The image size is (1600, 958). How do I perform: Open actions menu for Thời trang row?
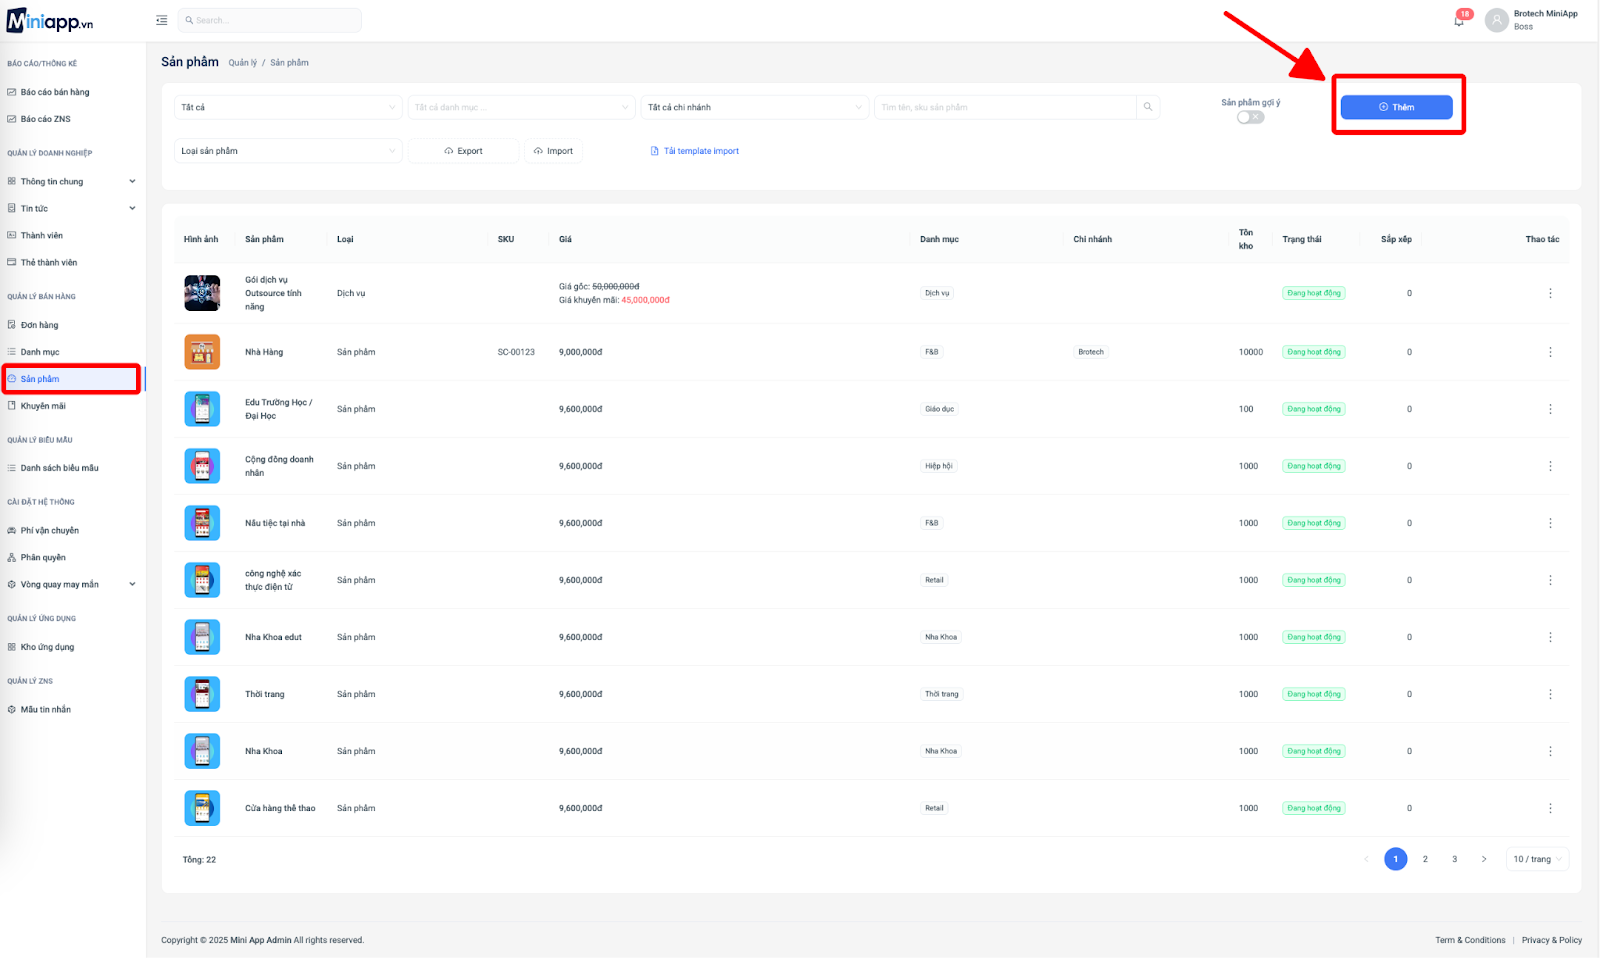(1550, 694)
